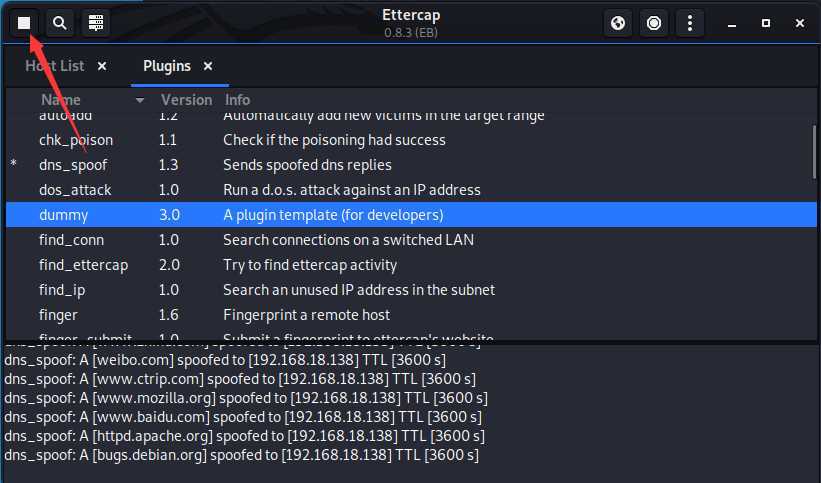Click 'Check if the poisoning had success' info
The height and width of the screenshot is (483, 821).
pos(334,140)
